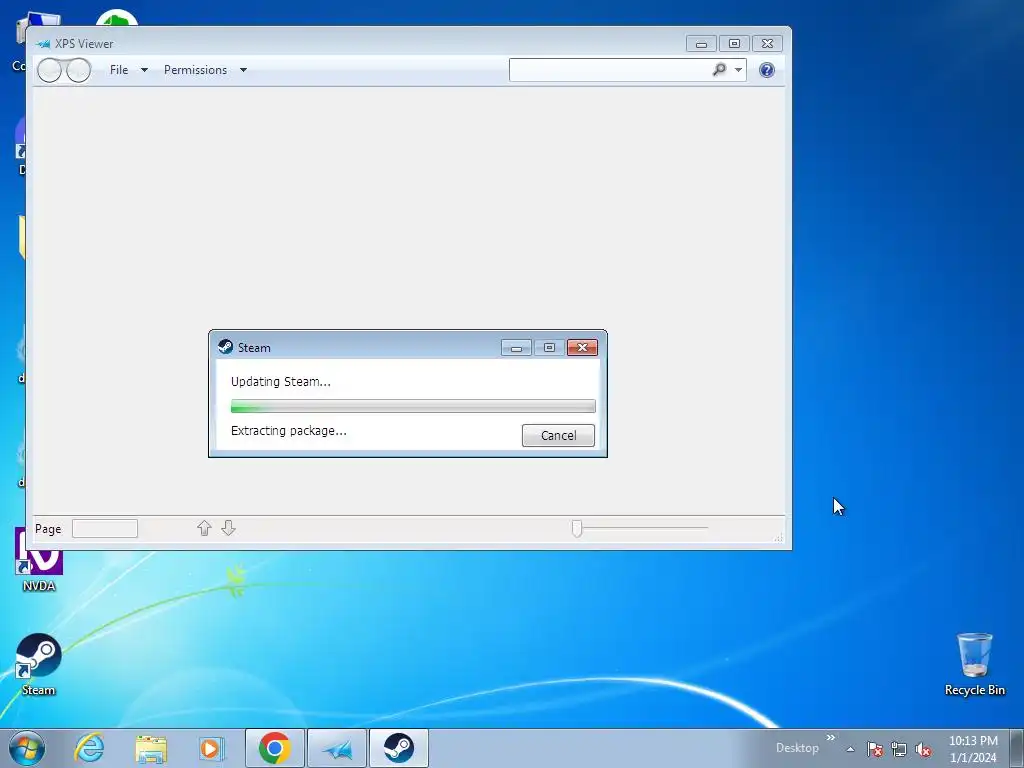Click the 'Updating Steam...' text

[x=281, y=382]
